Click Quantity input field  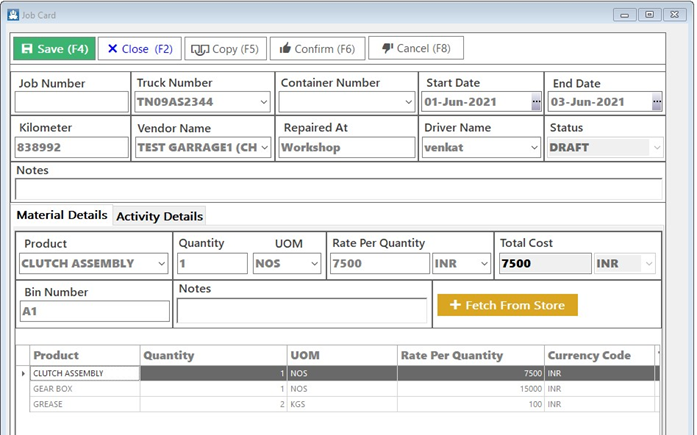pyautogui.click(x=212, y=263)
